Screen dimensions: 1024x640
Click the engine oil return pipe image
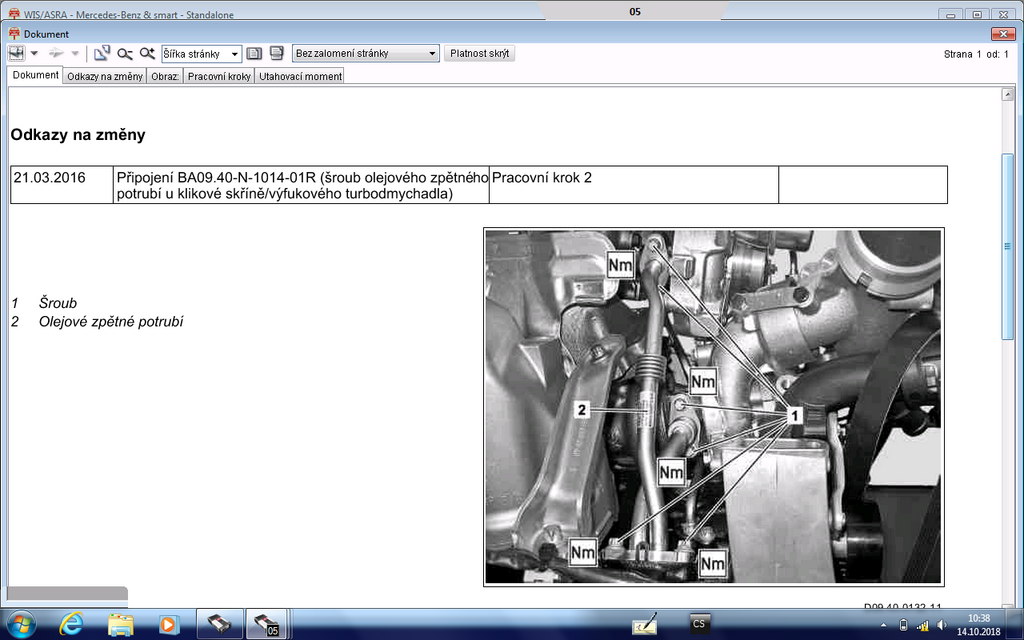tap(713, 406)
